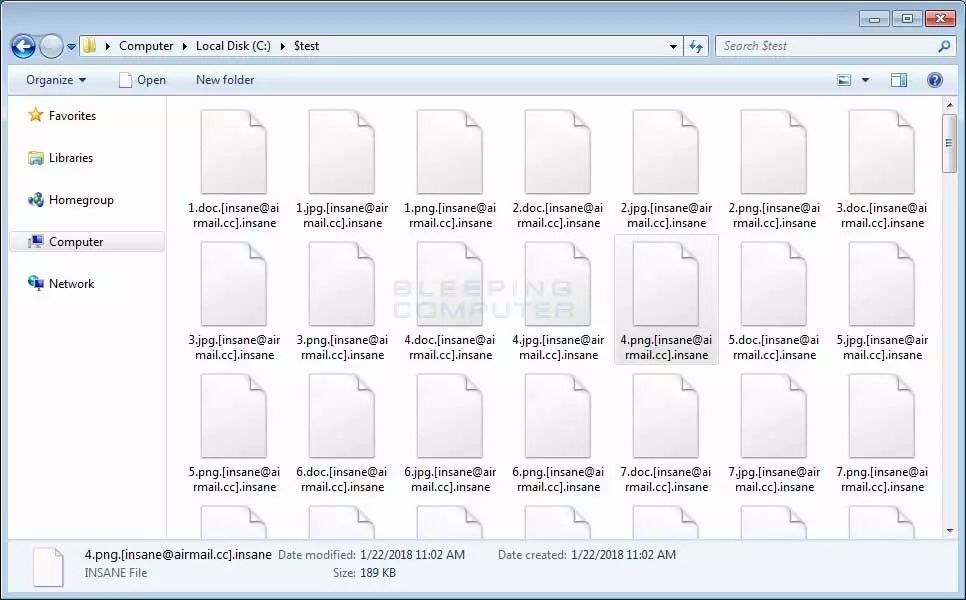The image size is (966, 600).
Task: Click Size 189 KB in details pane
Action: [364, 573]
